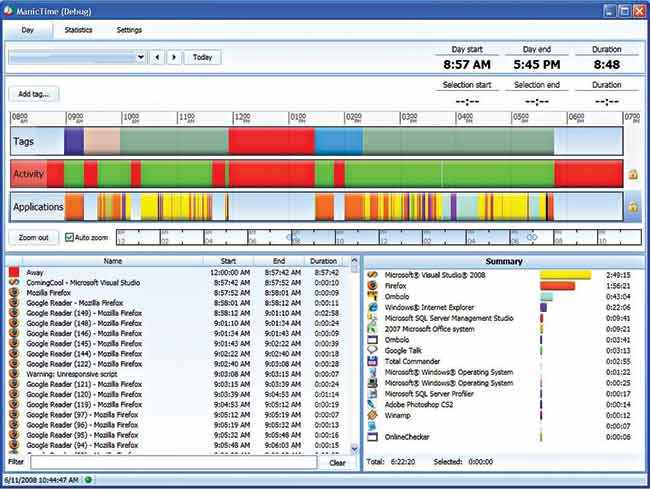Image resolution: width=650 pixels, height=489 pixels.
Task: Click the green status icon in status bar
Action: tap(88, 480)
